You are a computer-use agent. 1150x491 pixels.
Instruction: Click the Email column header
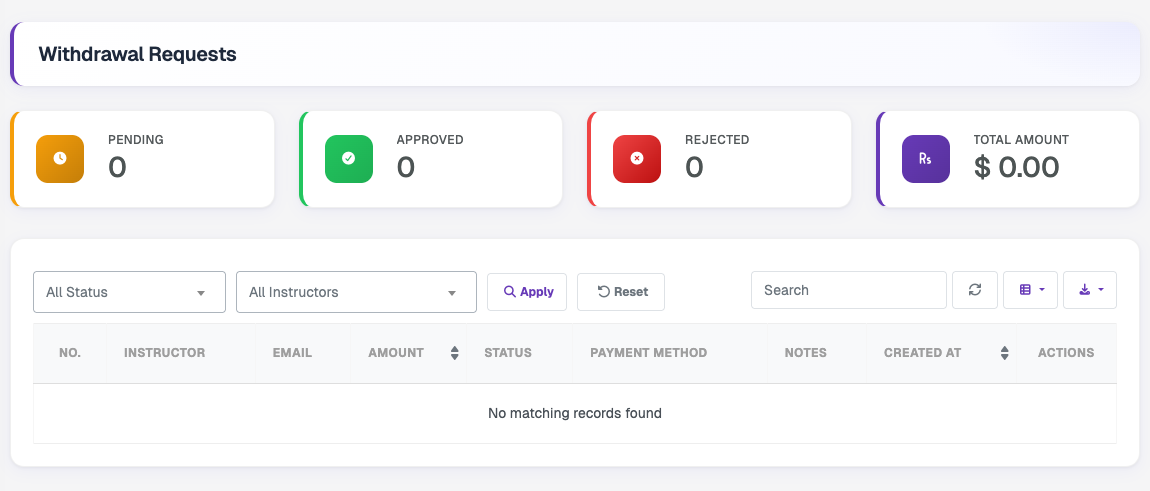click(303, 353)
